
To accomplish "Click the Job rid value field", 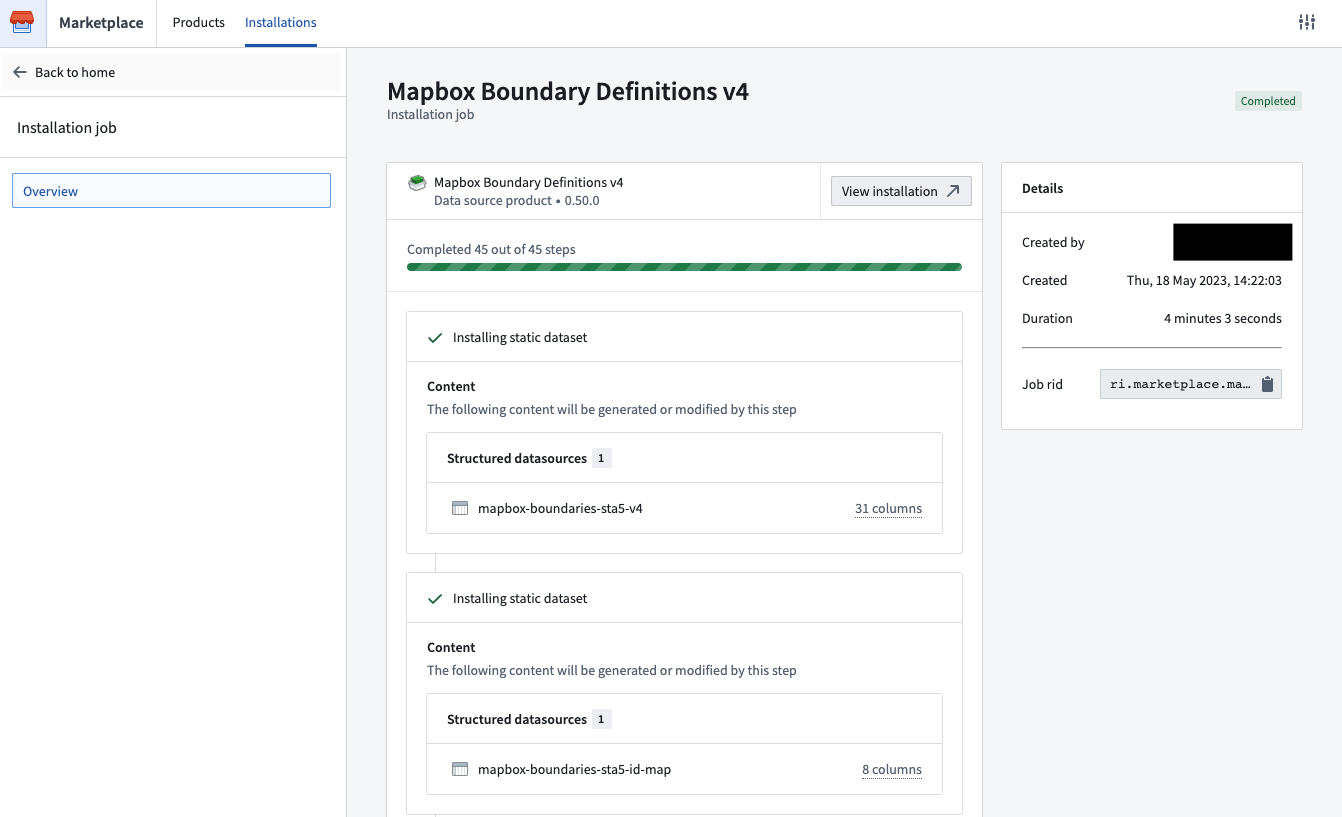I will [x=1190, y=384].
